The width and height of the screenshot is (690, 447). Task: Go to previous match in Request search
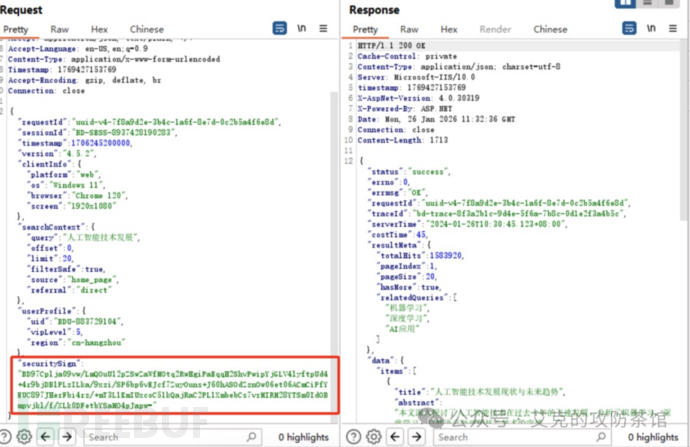click(x=47, y=437)
